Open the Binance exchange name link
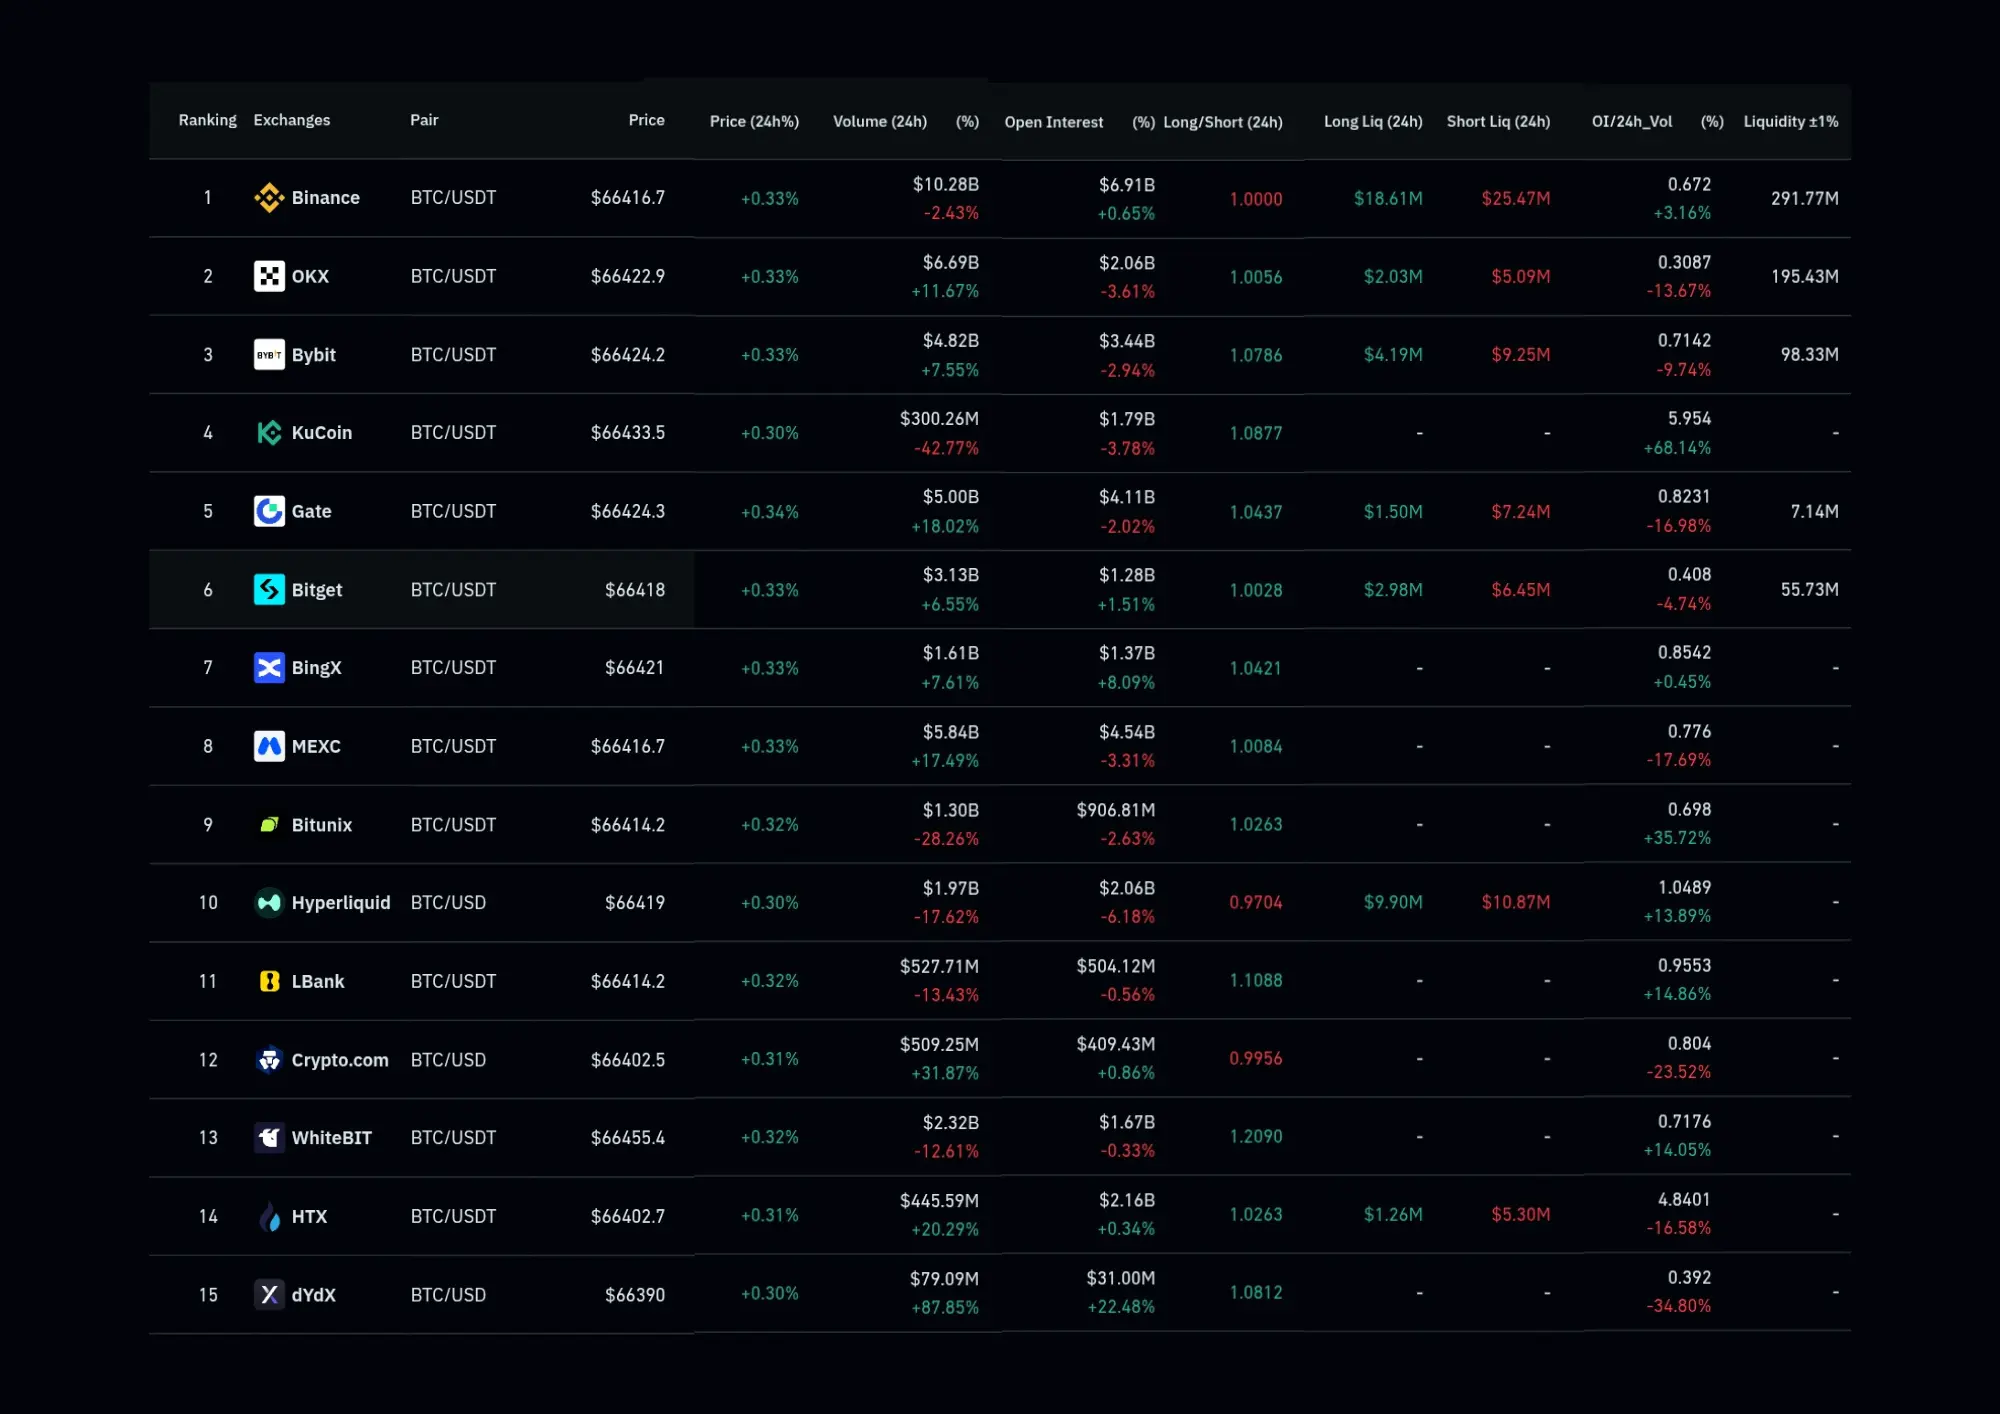Viewport: 2000px width, 1414px height. tap(326, 198)
